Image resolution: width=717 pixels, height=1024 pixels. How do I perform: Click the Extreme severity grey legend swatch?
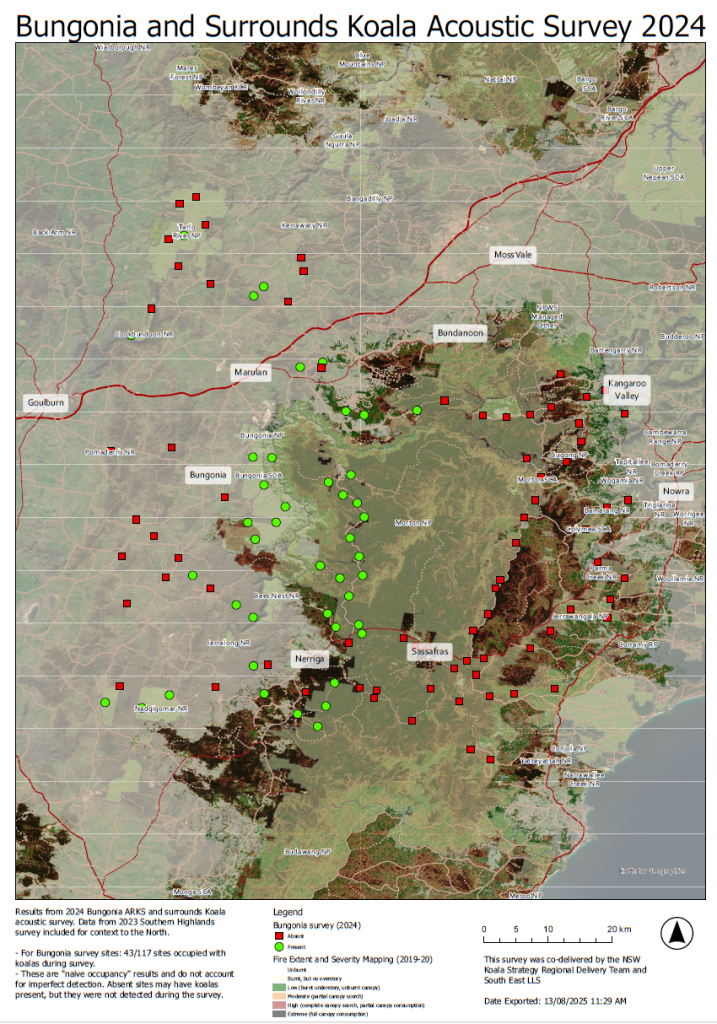pyautogui.click(x=280, y=1013)
